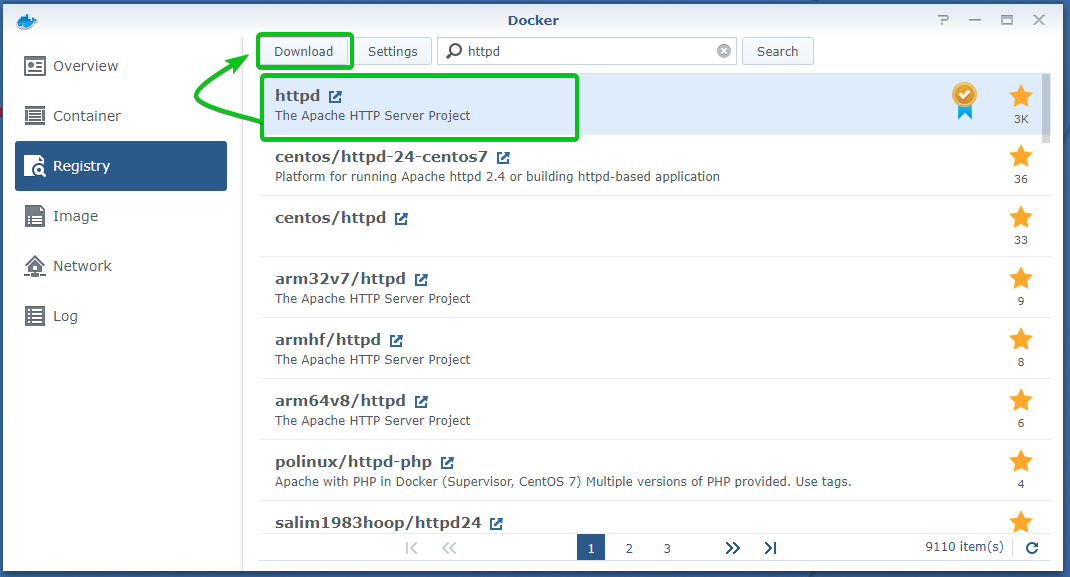Viewport: 1070px width, 577px height.
Task: Open external link for arm32v7/httpd
Action: click(x=421, y=279)
